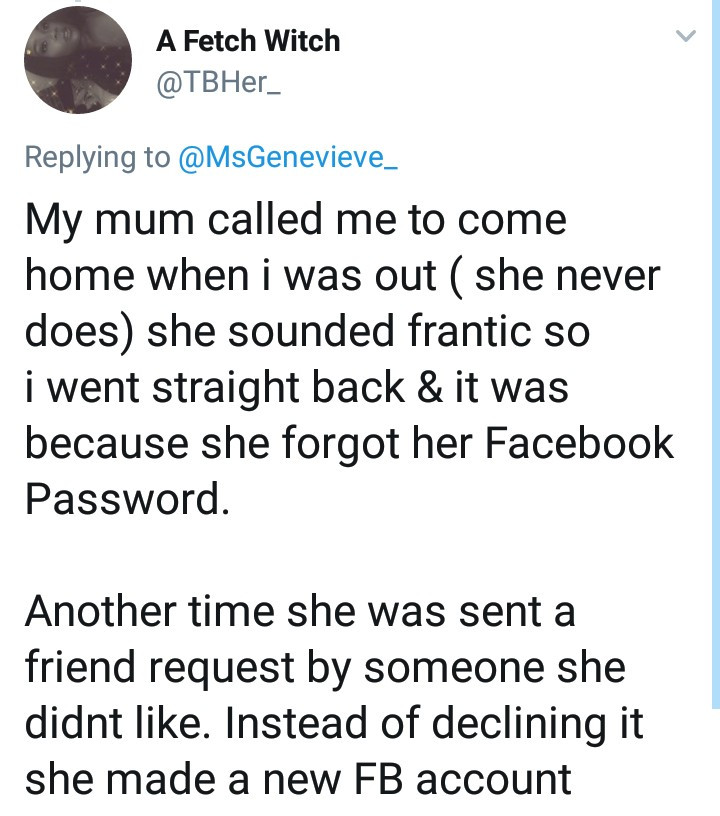
Task: Click the line 'My mum called me to come'
Action: (x=295, y=220)
